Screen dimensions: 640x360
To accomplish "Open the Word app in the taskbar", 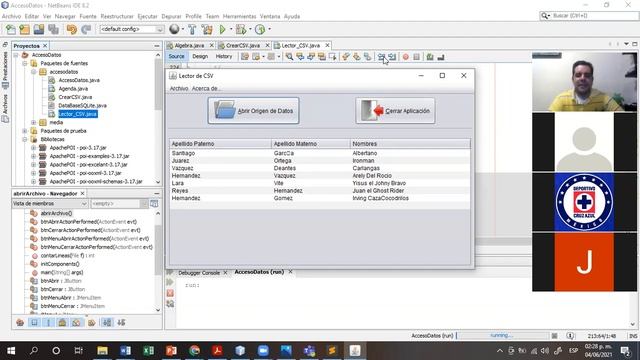I will pyautogui.click(x=126, y=351).
